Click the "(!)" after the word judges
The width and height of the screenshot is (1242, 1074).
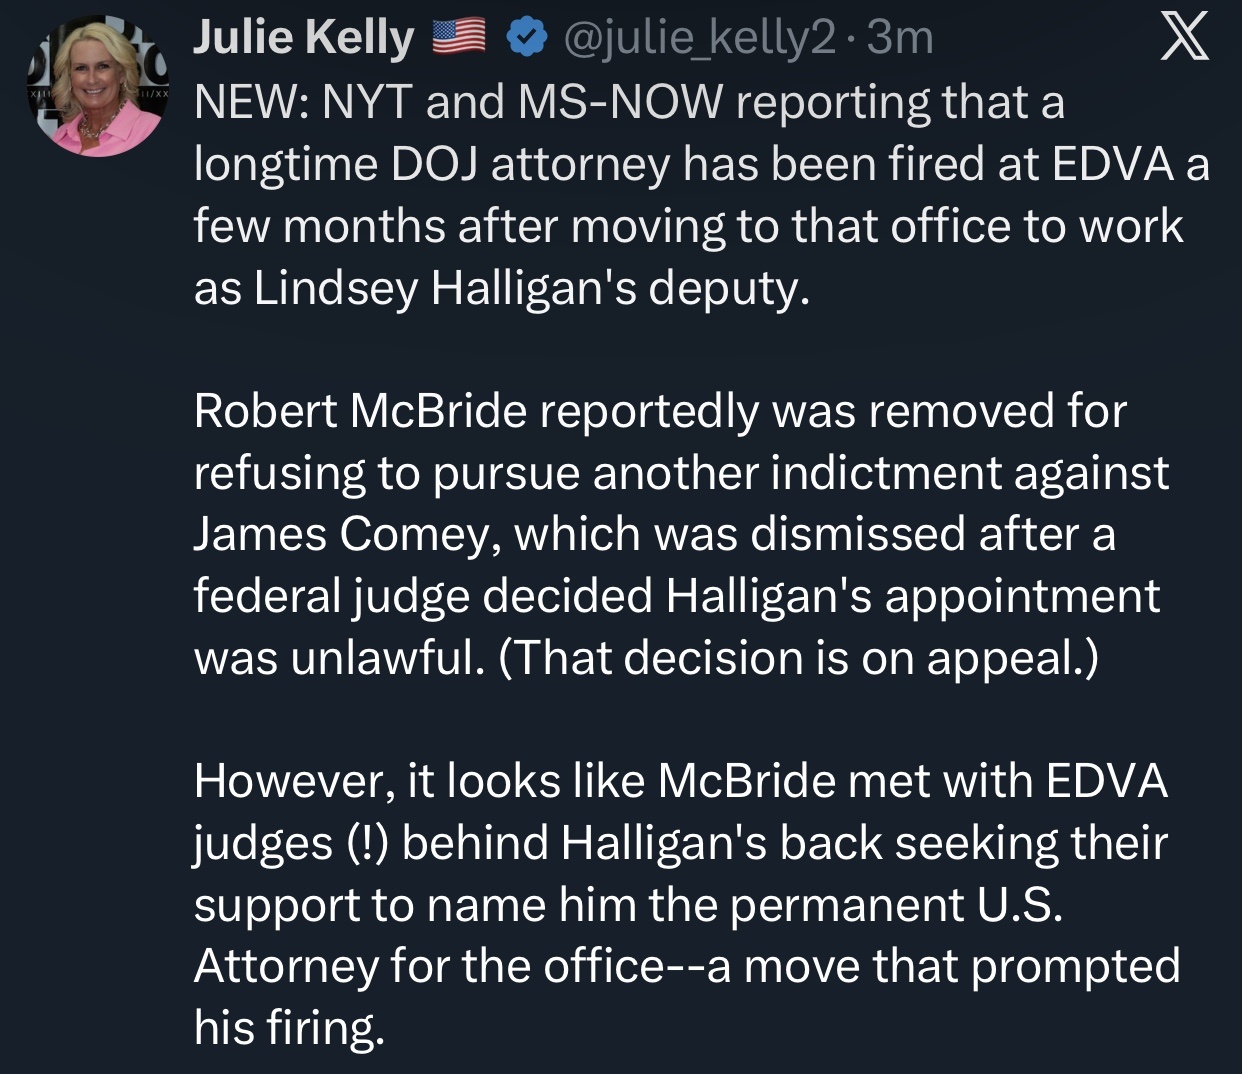pos(367,842)
